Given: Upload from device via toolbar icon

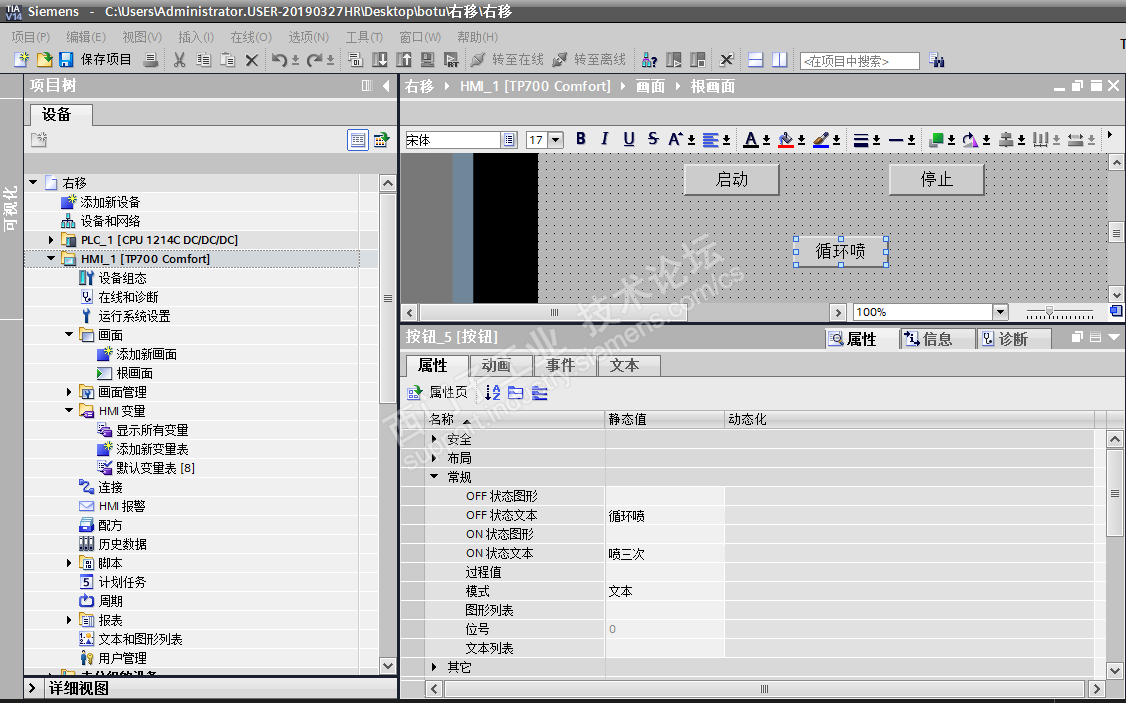Looking at the screenshot, I should tap(404, 60).
